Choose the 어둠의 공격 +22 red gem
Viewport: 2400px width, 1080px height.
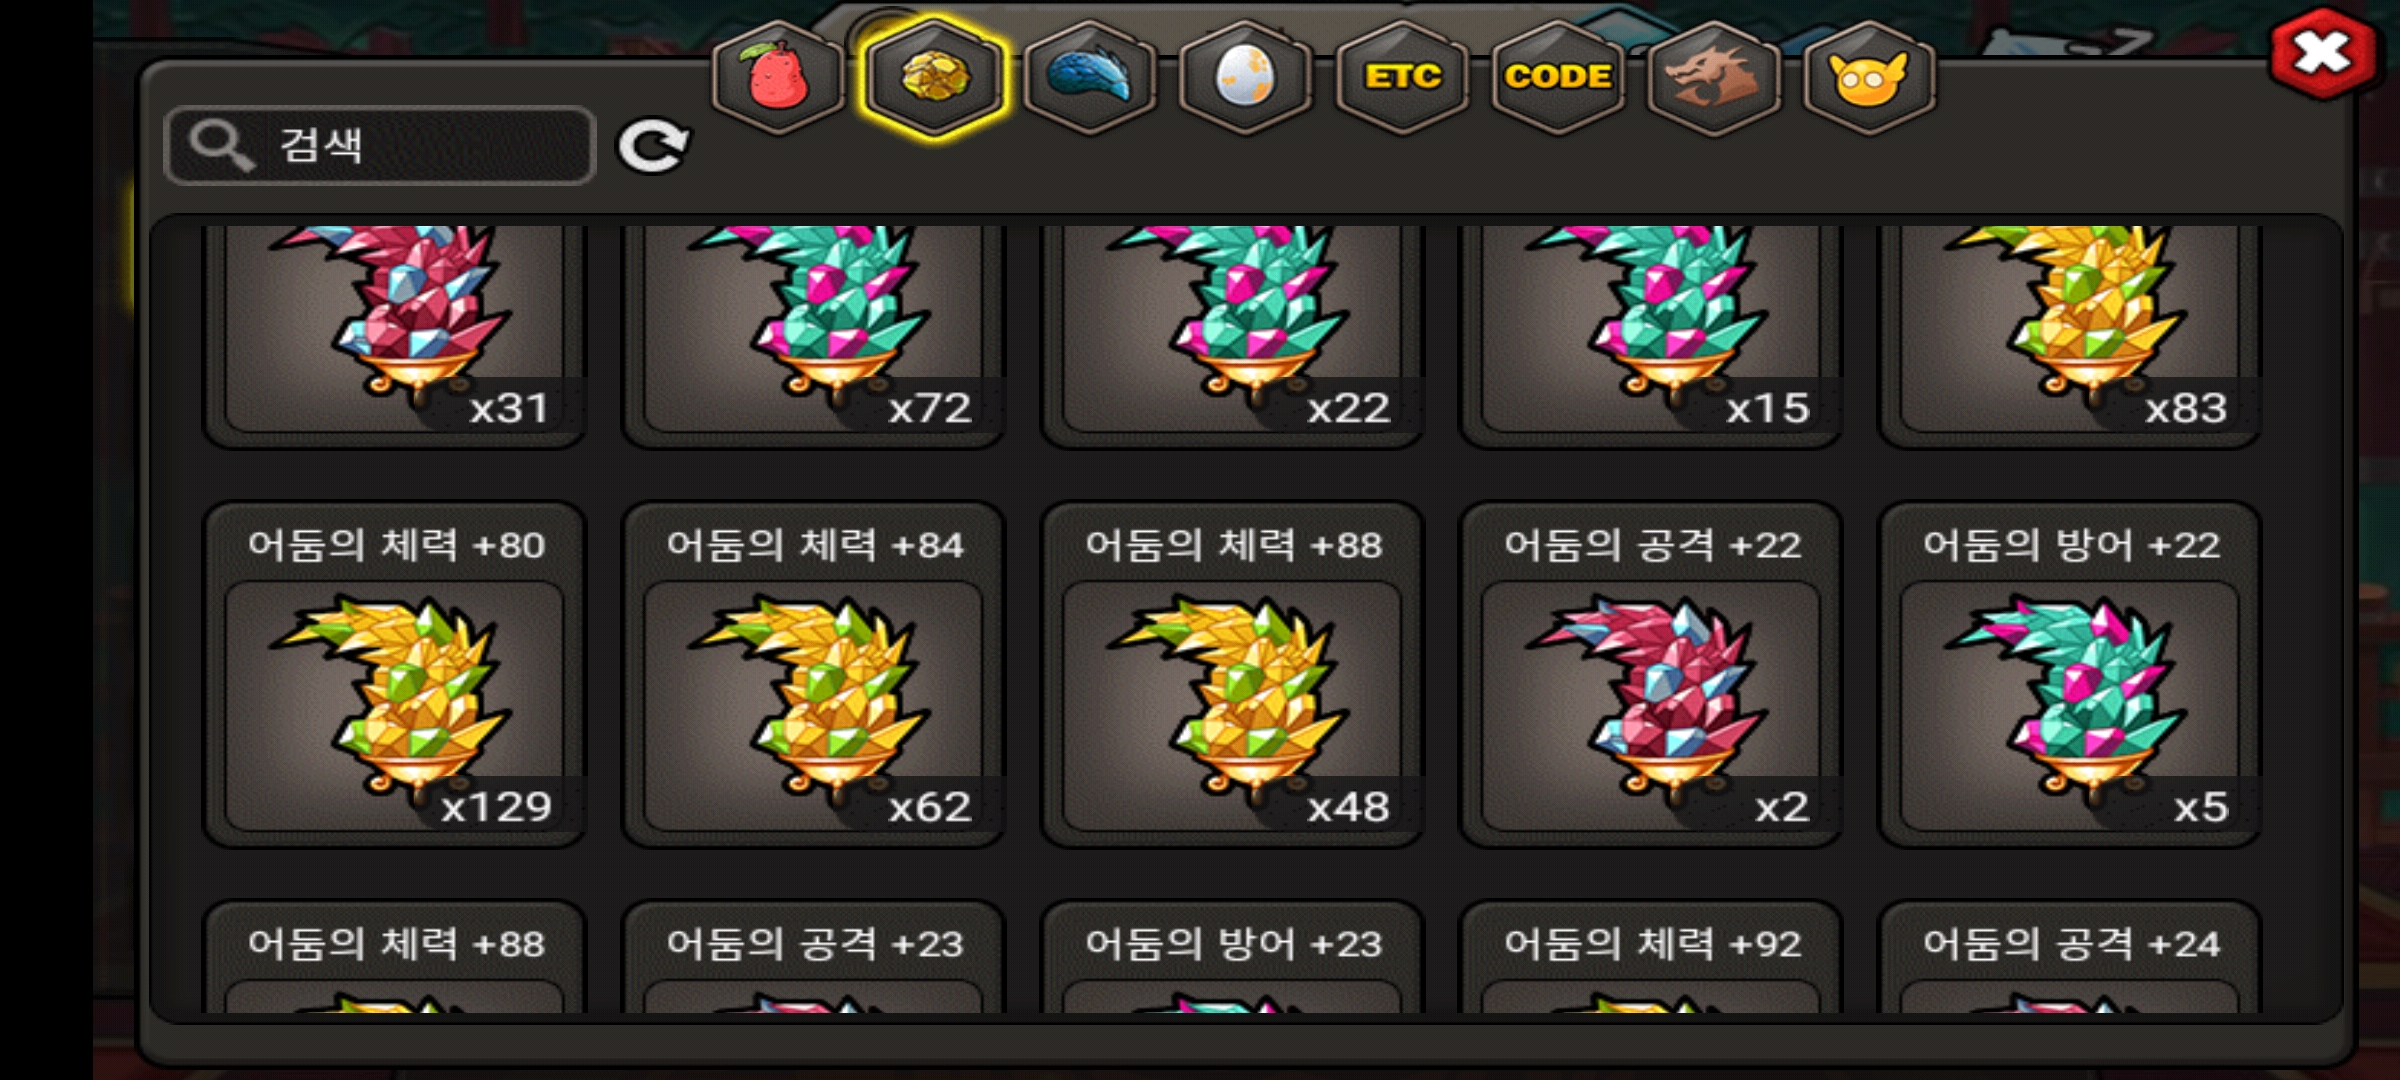[1651, 675]
